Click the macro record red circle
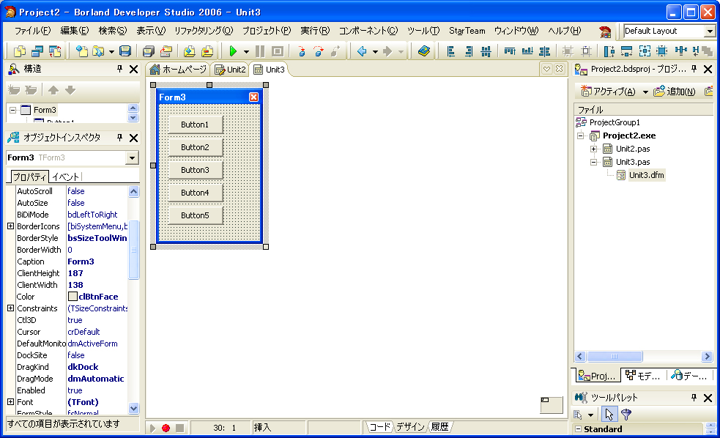This screenshot has width=720, height=438. pyautogui.click(x=166, y=428)
